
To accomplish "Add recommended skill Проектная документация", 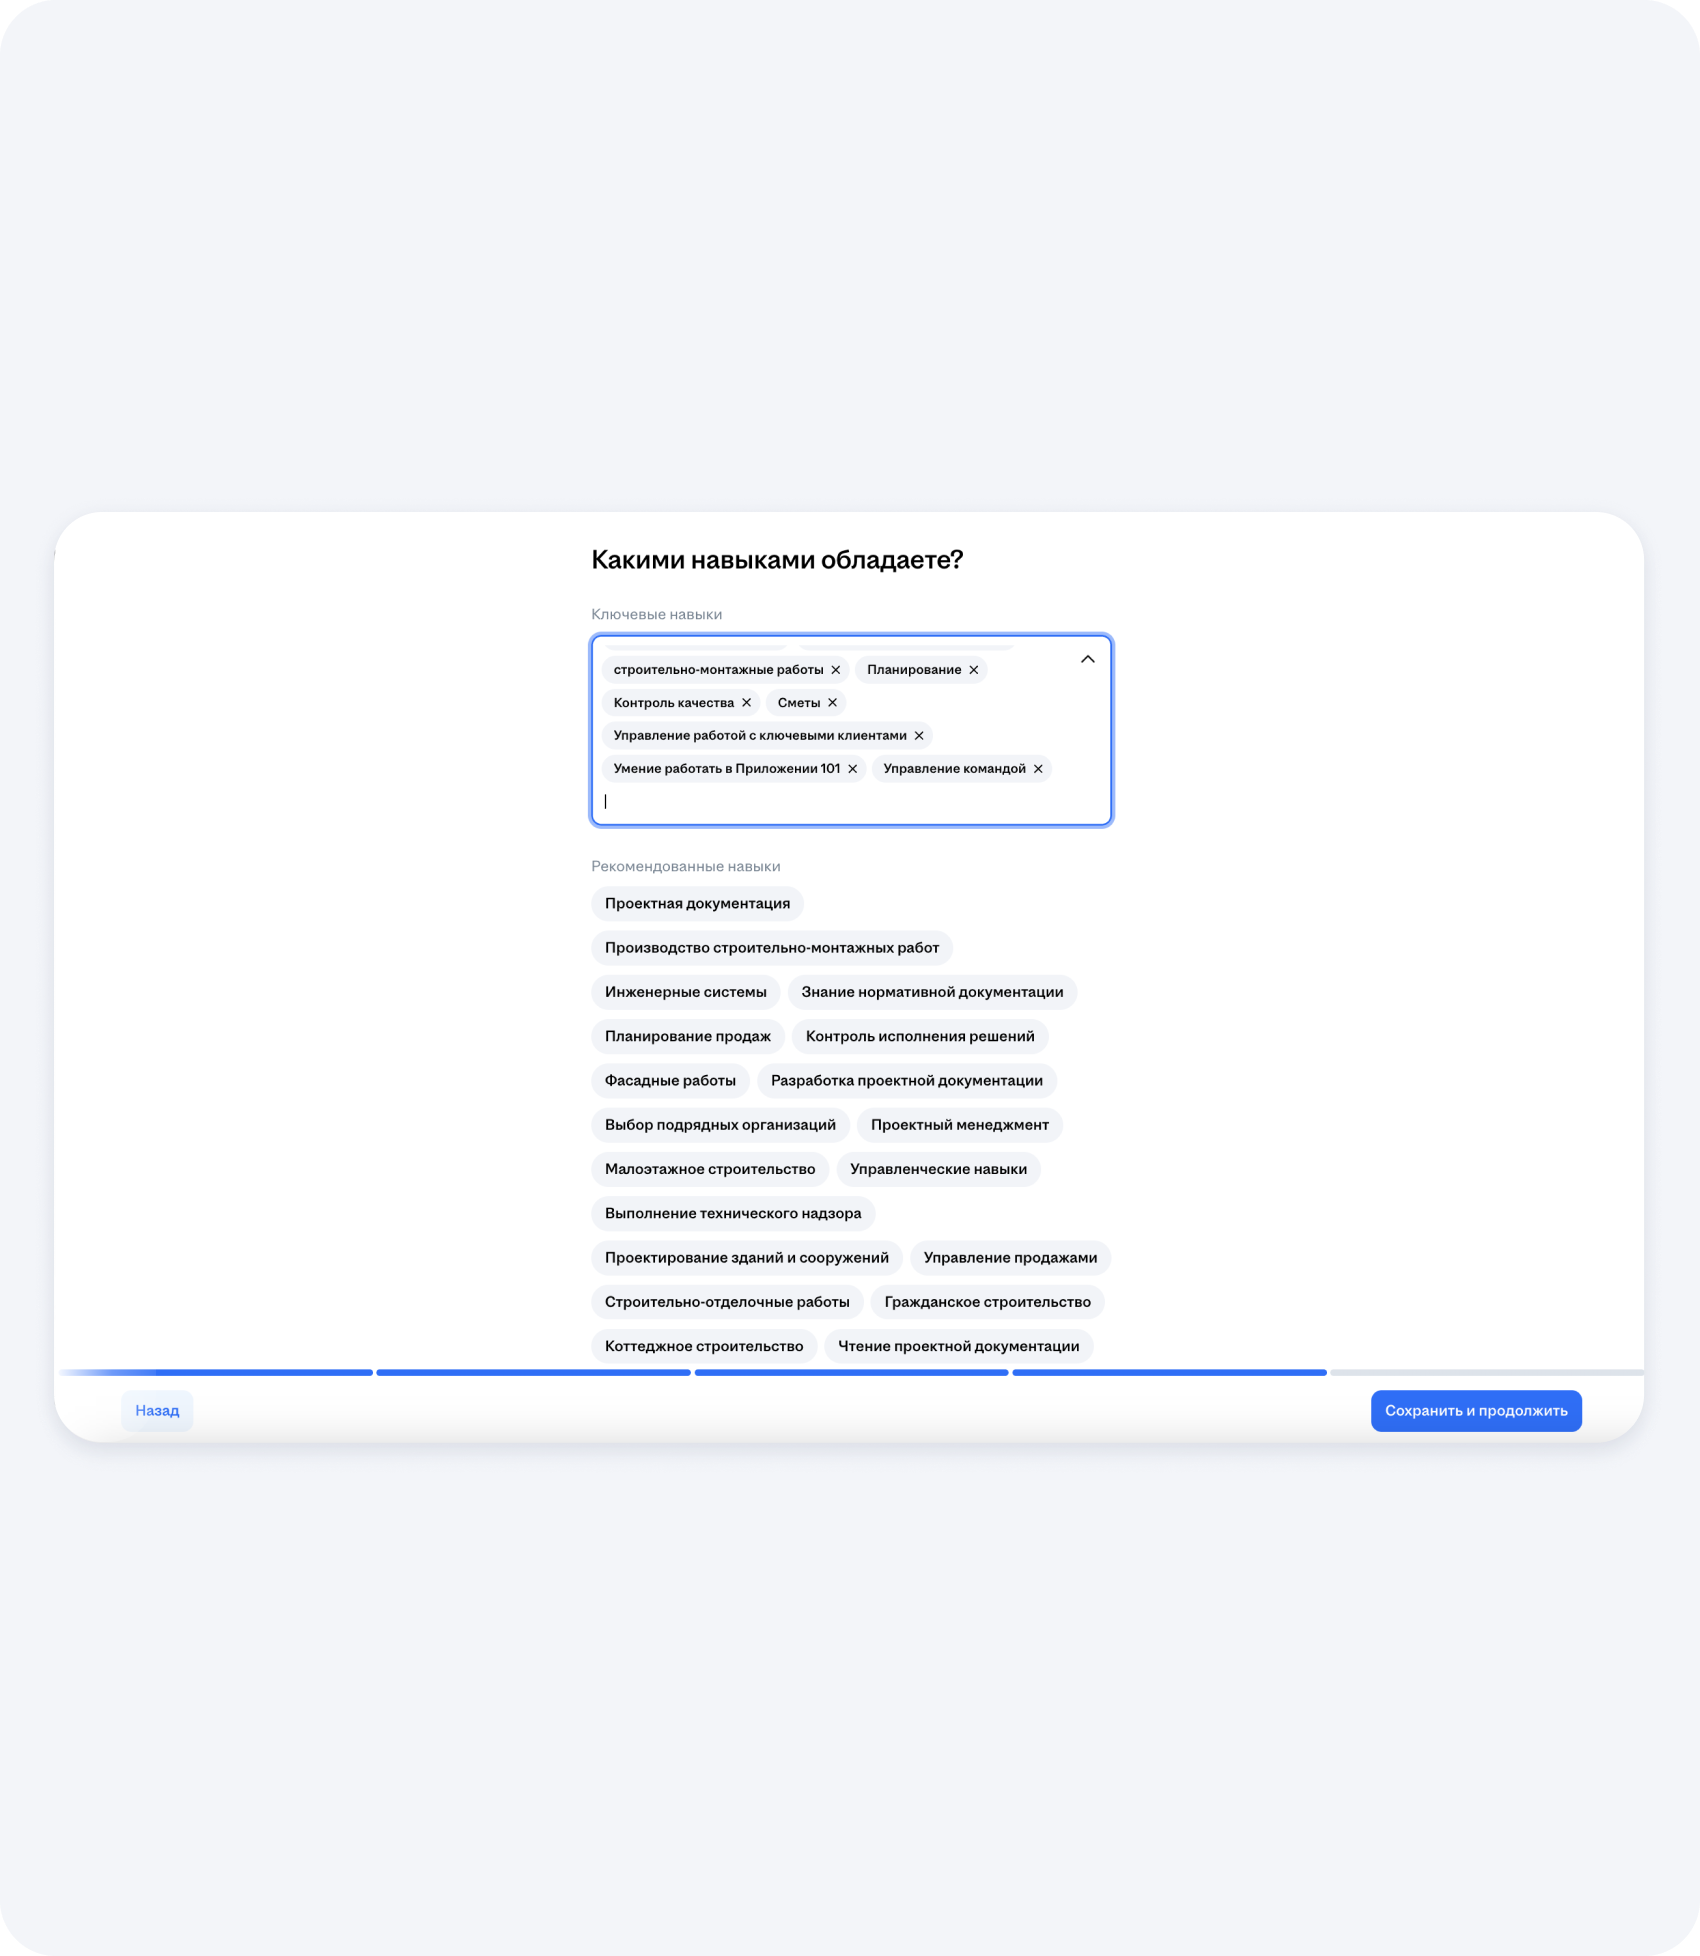I will click(x=697, y=904).
